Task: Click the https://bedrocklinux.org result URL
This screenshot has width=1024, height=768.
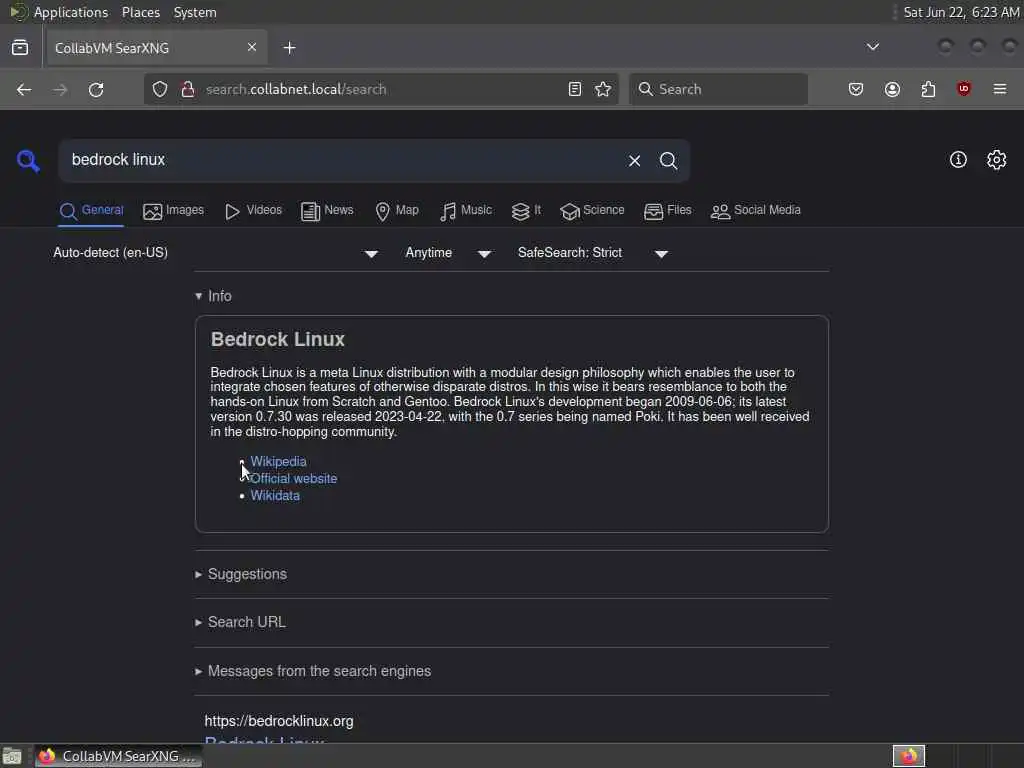Action: pyautogui.click(x=279, y=721)
